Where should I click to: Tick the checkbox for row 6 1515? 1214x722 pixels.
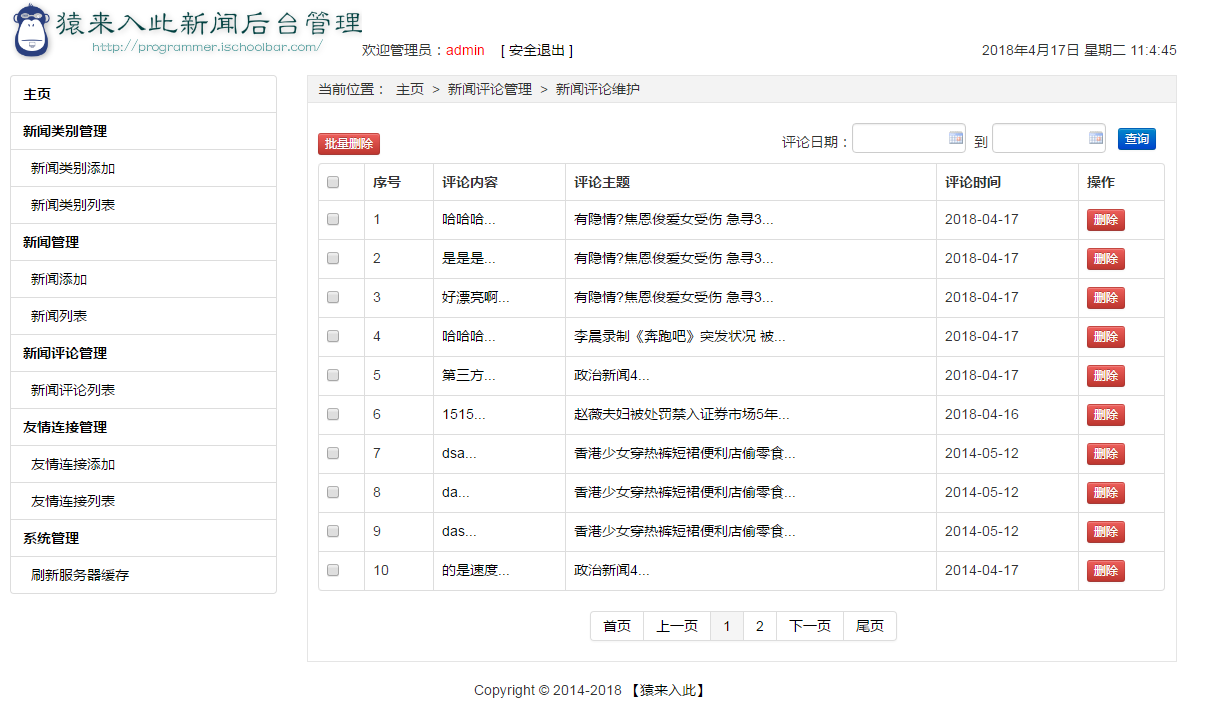tap(333, 414)
